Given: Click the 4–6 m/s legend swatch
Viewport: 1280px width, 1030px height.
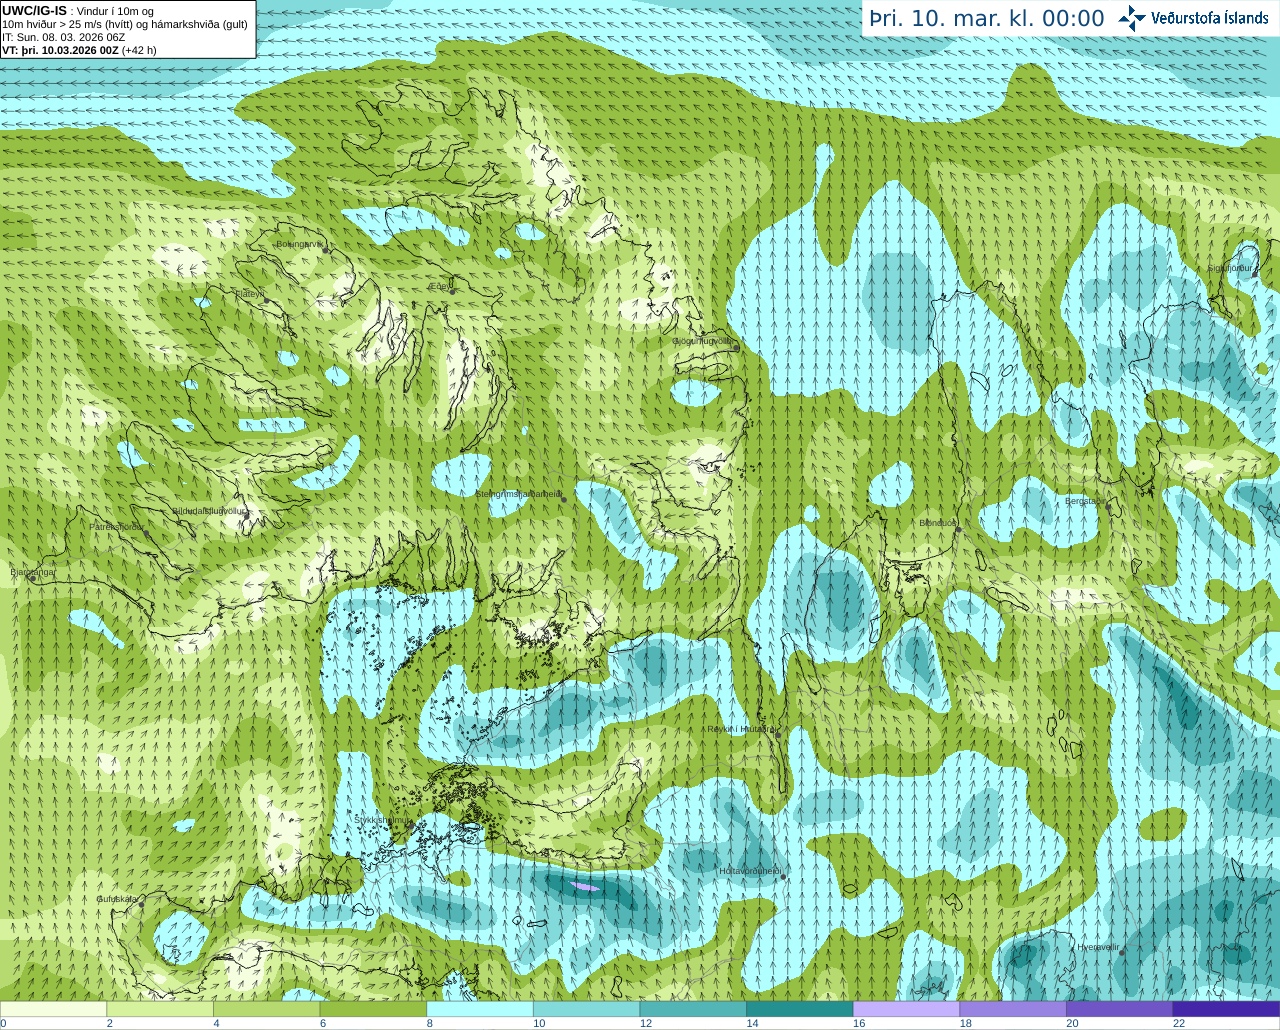Looking at the screenshot, I should 266,1009.
